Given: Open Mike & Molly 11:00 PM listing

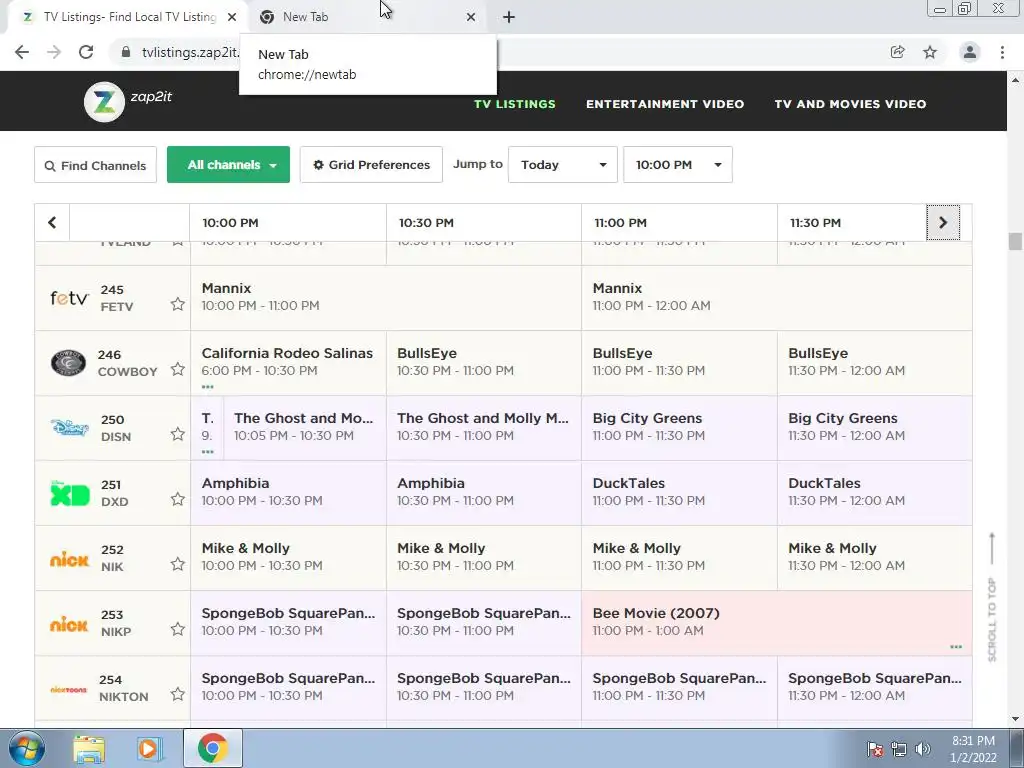Looking at the screenshot, I should click(679, 557).
